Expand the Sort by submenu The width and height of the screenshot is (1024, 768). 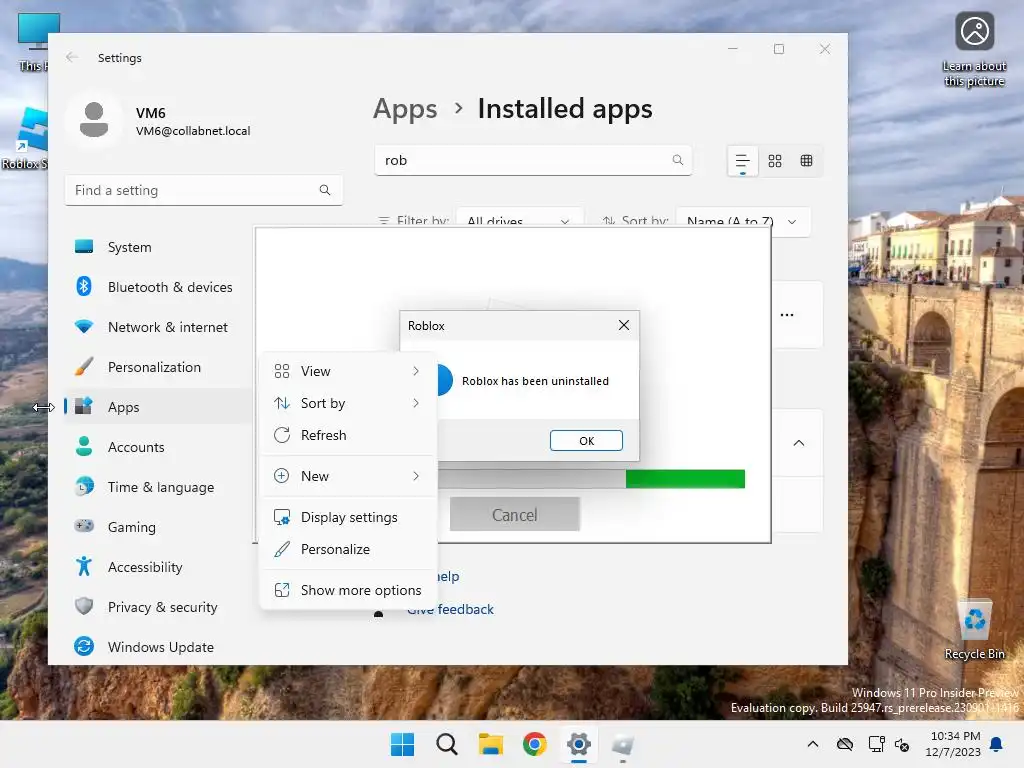(x=347, y=403)
